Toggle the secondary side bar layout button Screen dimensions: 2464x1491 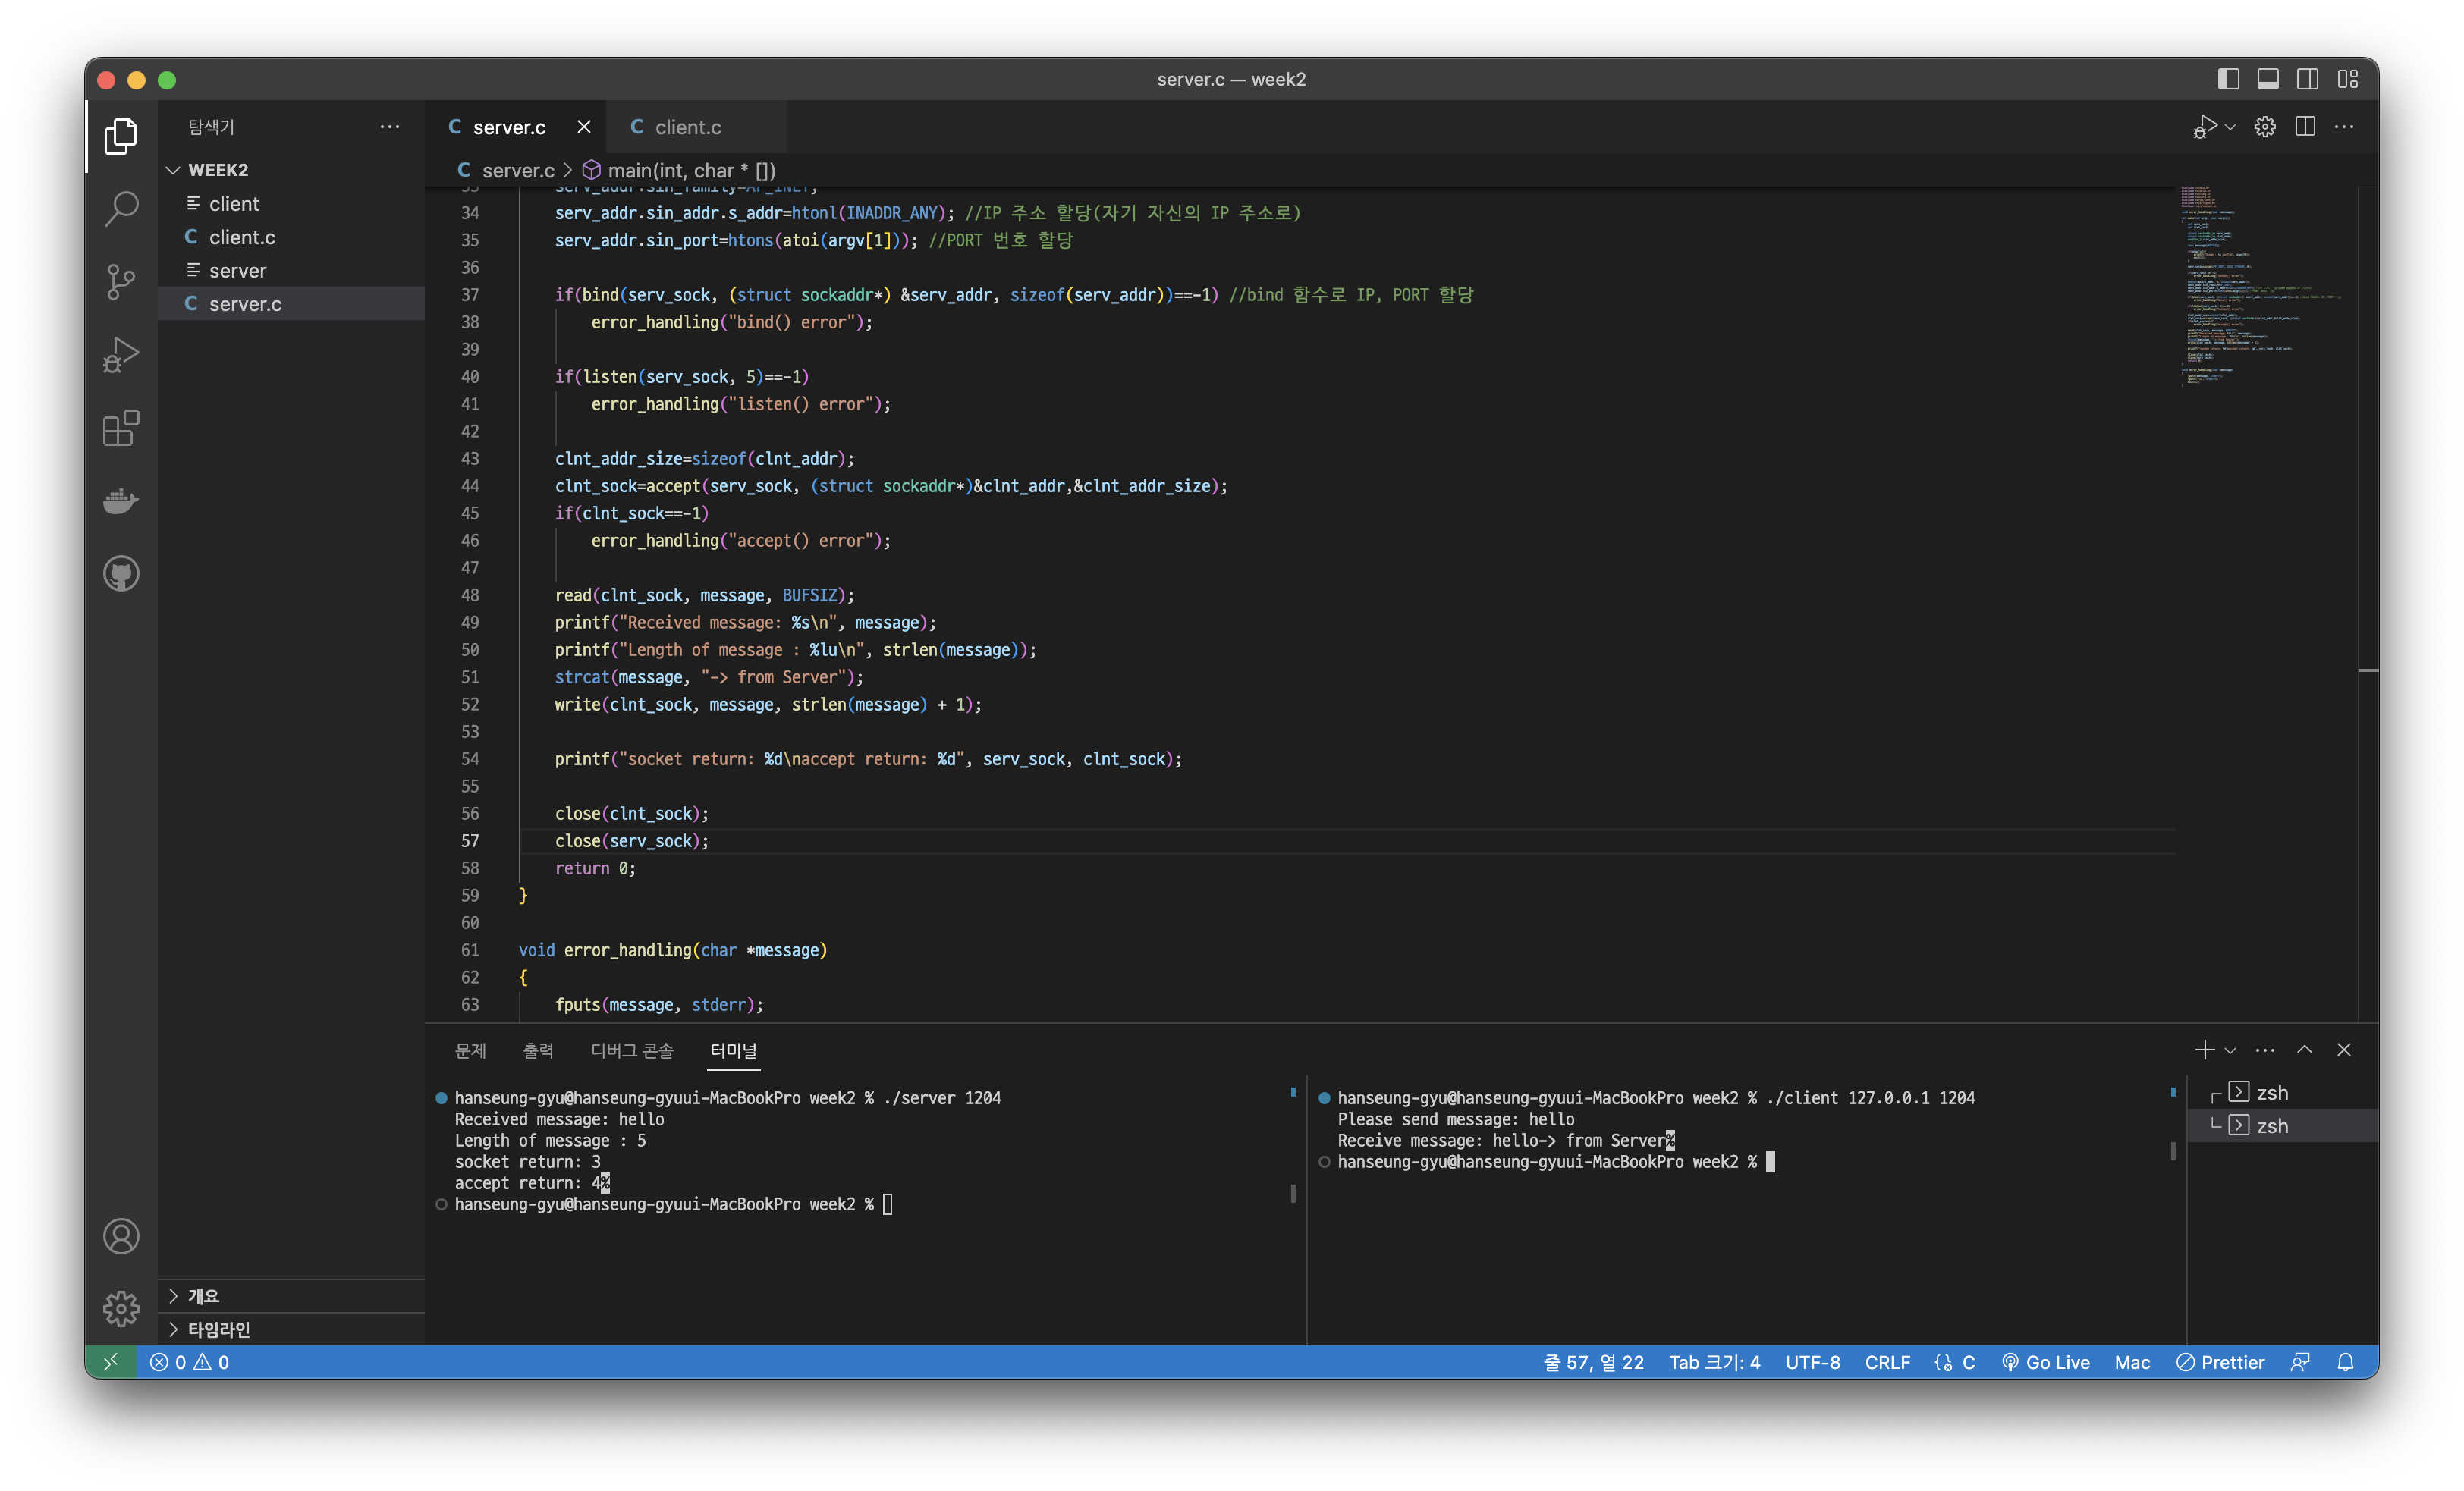(2307, 79)
